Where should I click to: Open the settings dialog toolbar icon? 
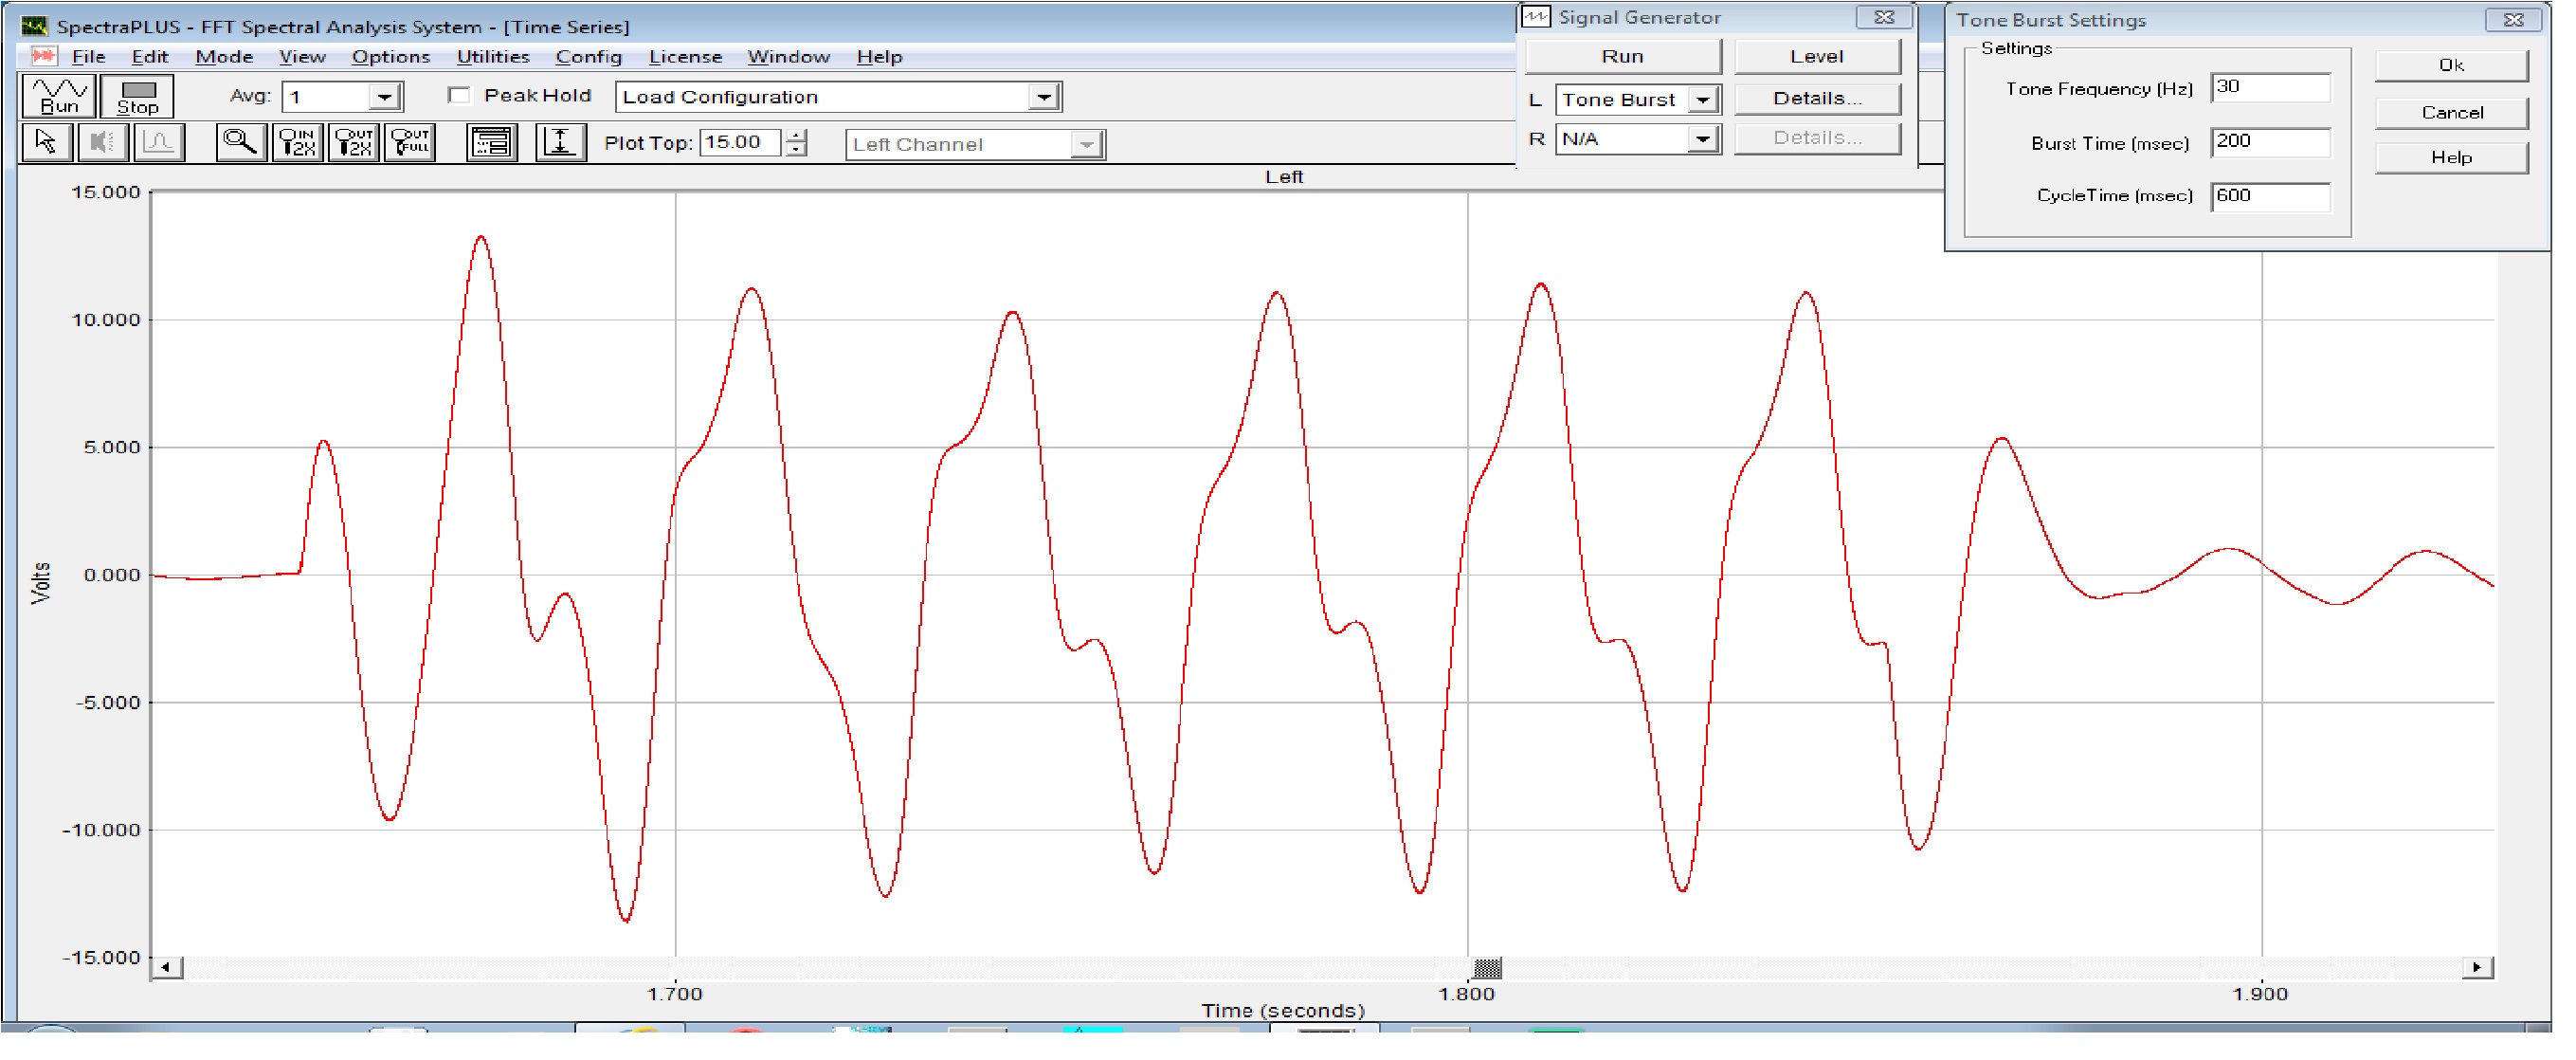[x=492, y=144]
